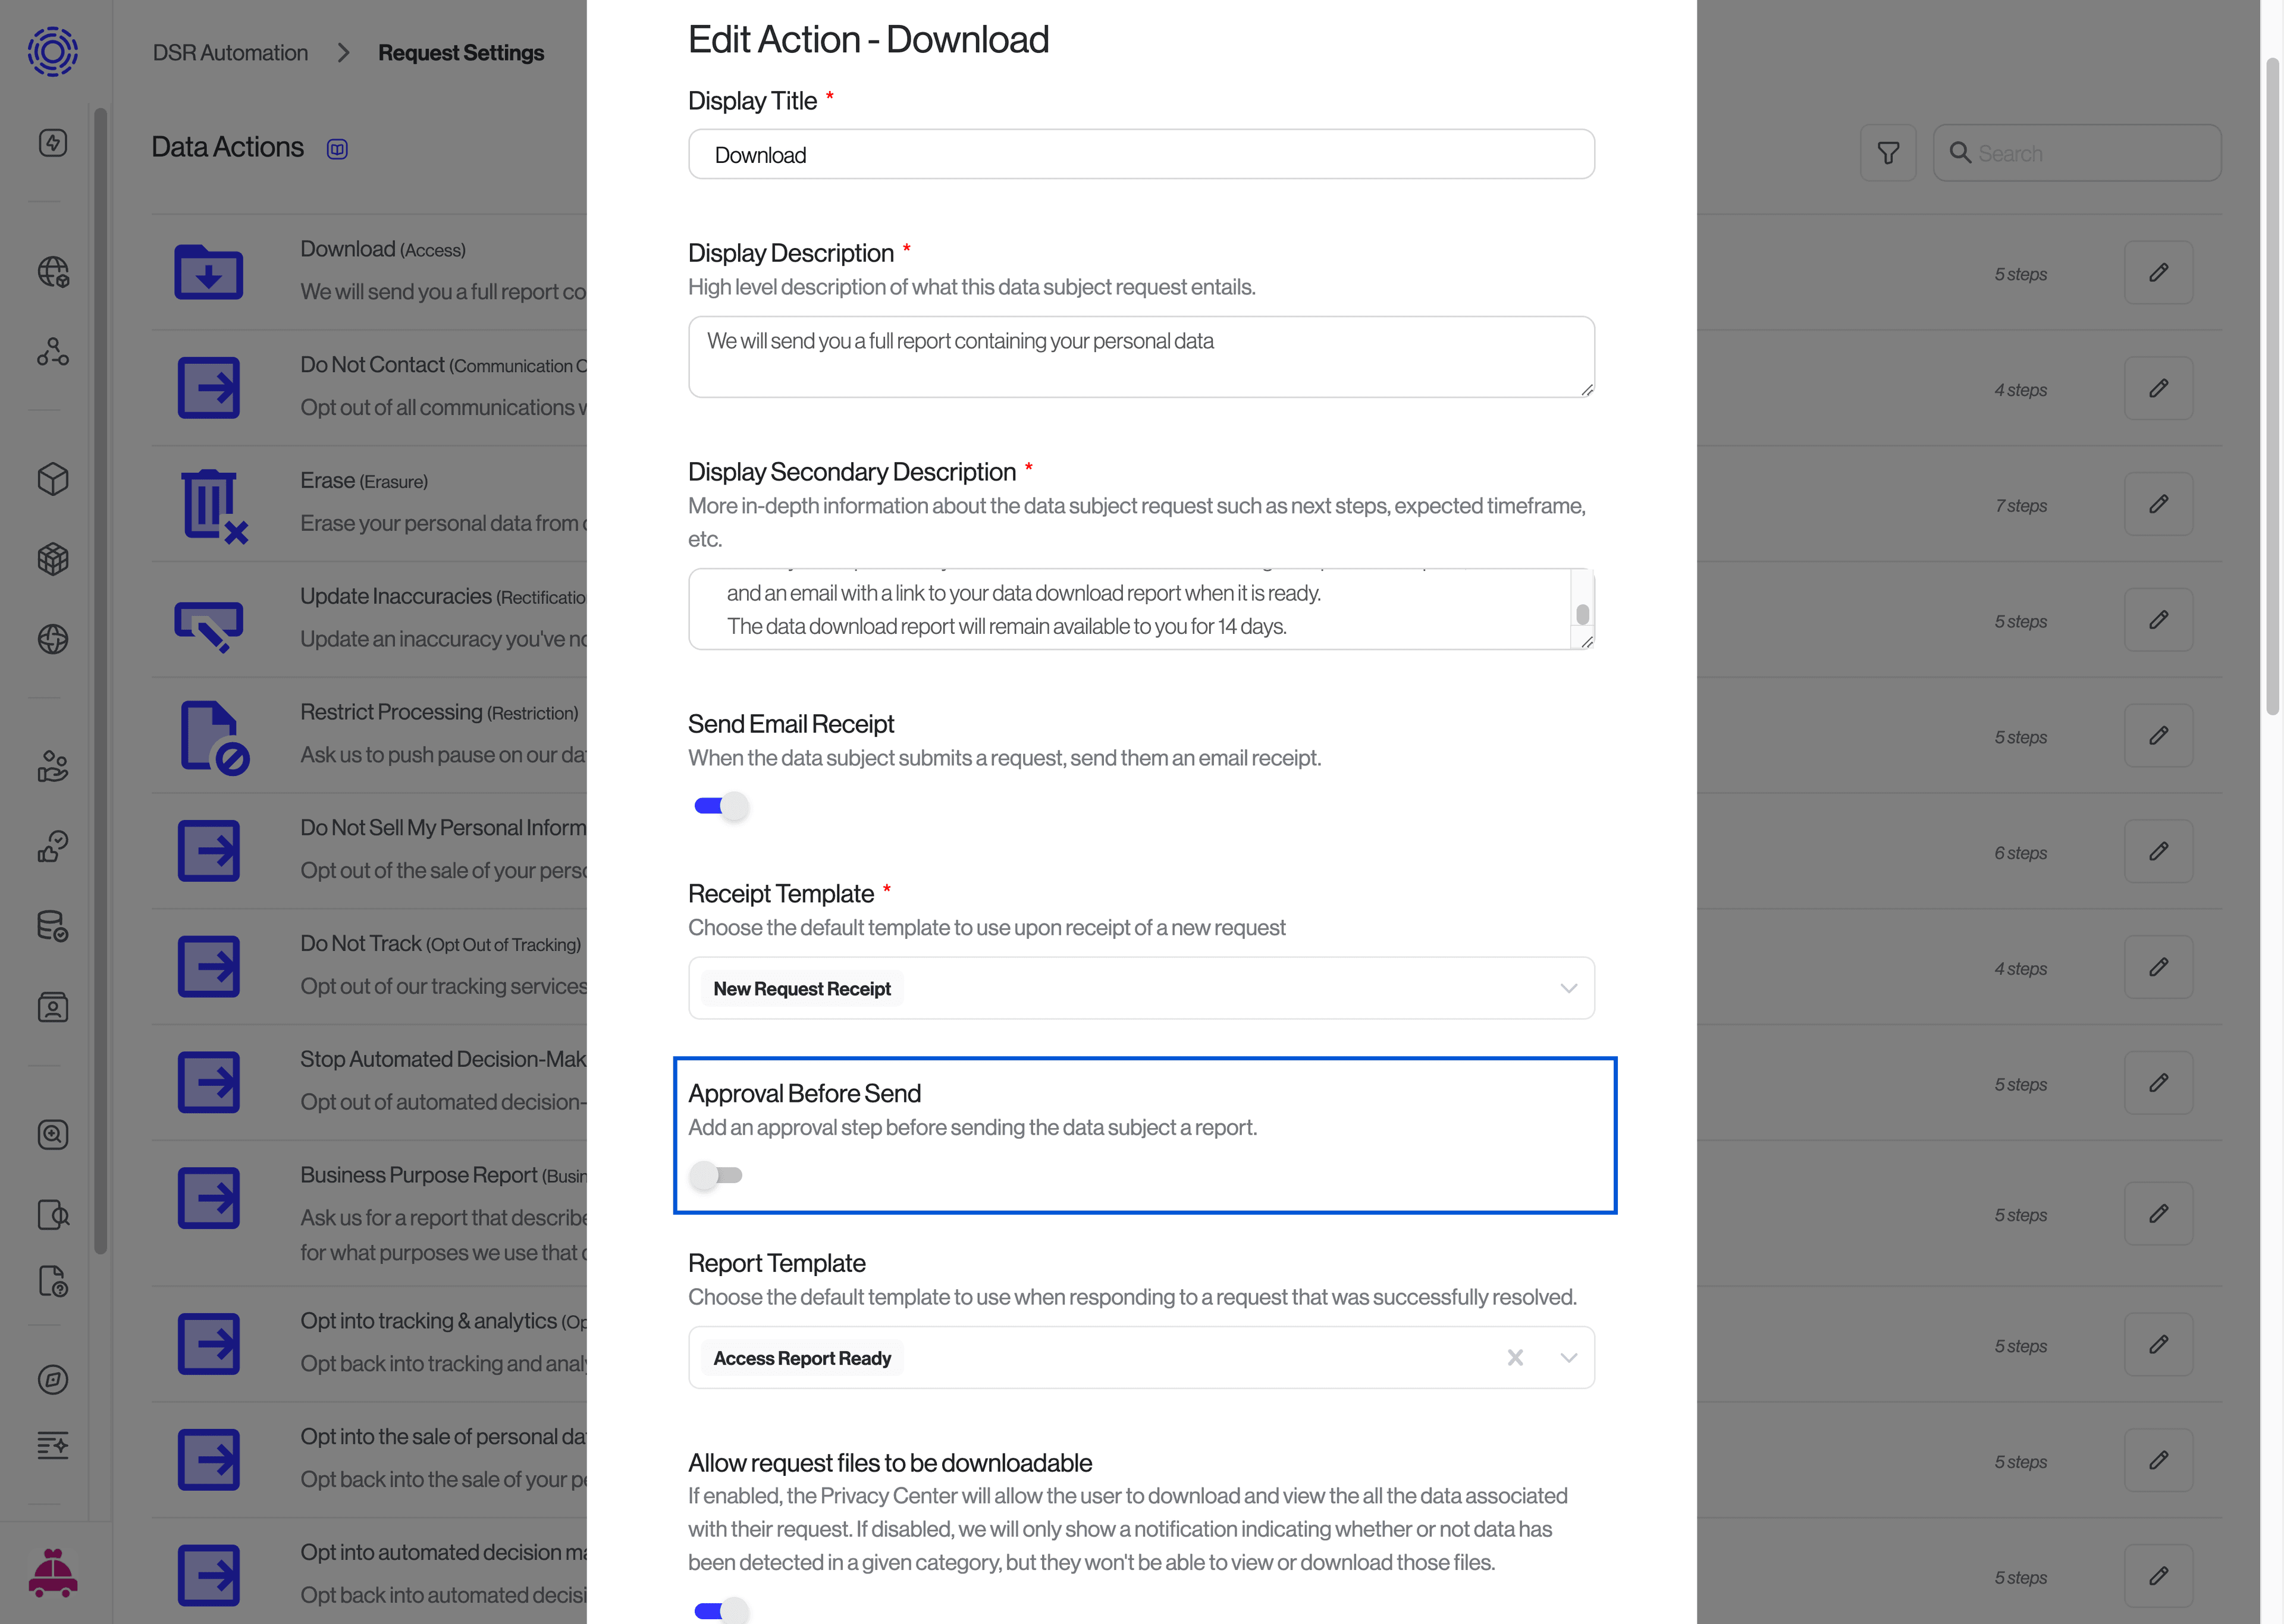Select the New Request Receipt tag
The height and width of the screenshot is (1624, 2284).
(802, 989)
